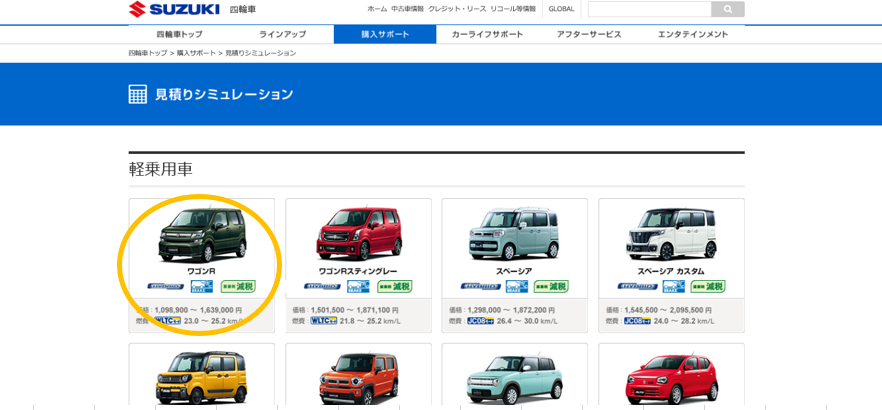Open the GLOBAL site link
The image size is (882, 410).
click(561, 9)
